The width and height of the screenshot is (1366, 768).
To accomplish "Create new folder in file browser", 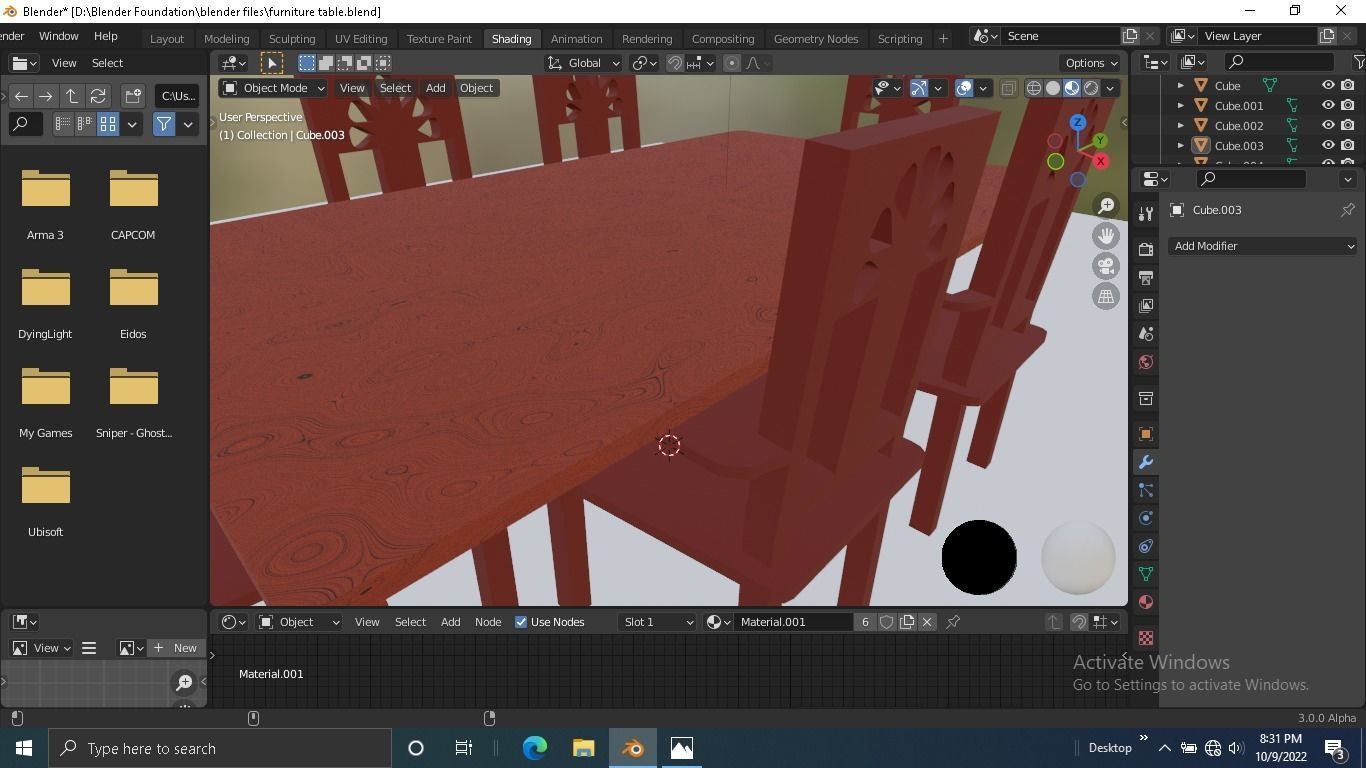I will tap(133, 96).
